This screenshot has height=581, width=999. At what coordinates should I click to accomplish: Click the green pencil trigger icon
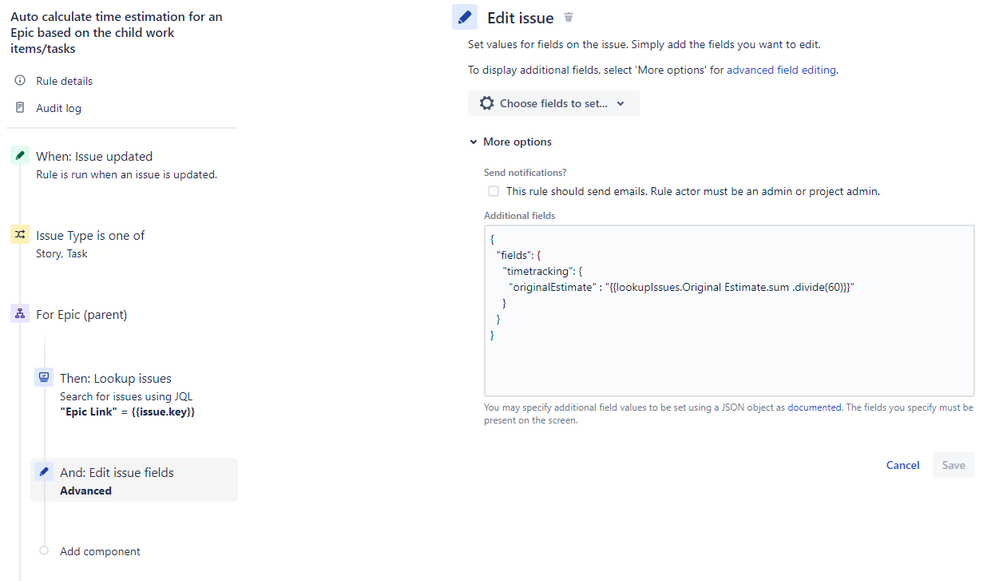20,155
